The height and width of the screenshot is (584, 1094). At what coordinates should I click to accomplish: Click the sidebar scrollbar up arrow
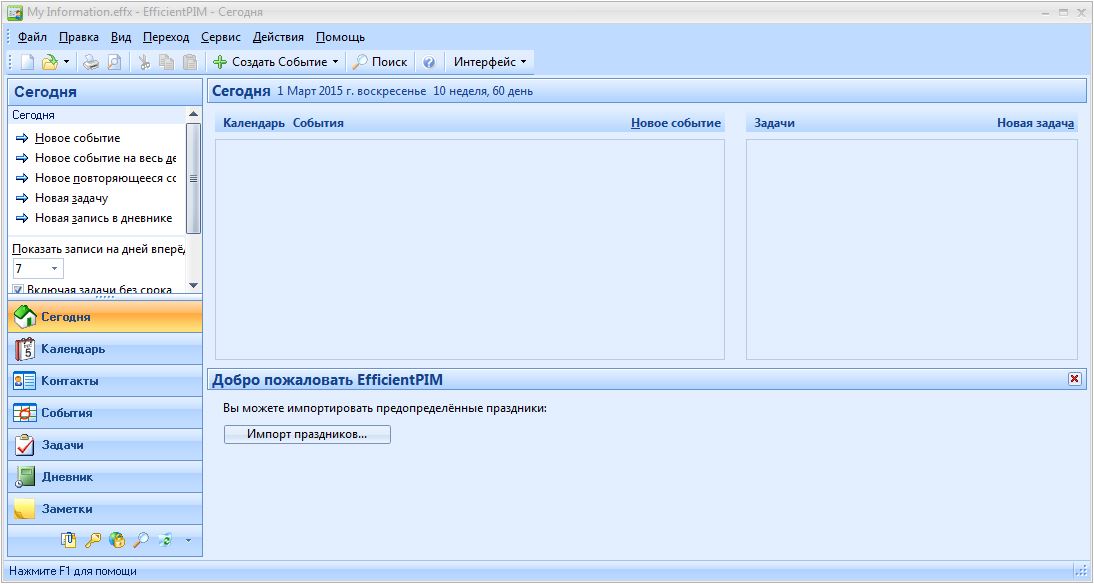click(193, 114)
